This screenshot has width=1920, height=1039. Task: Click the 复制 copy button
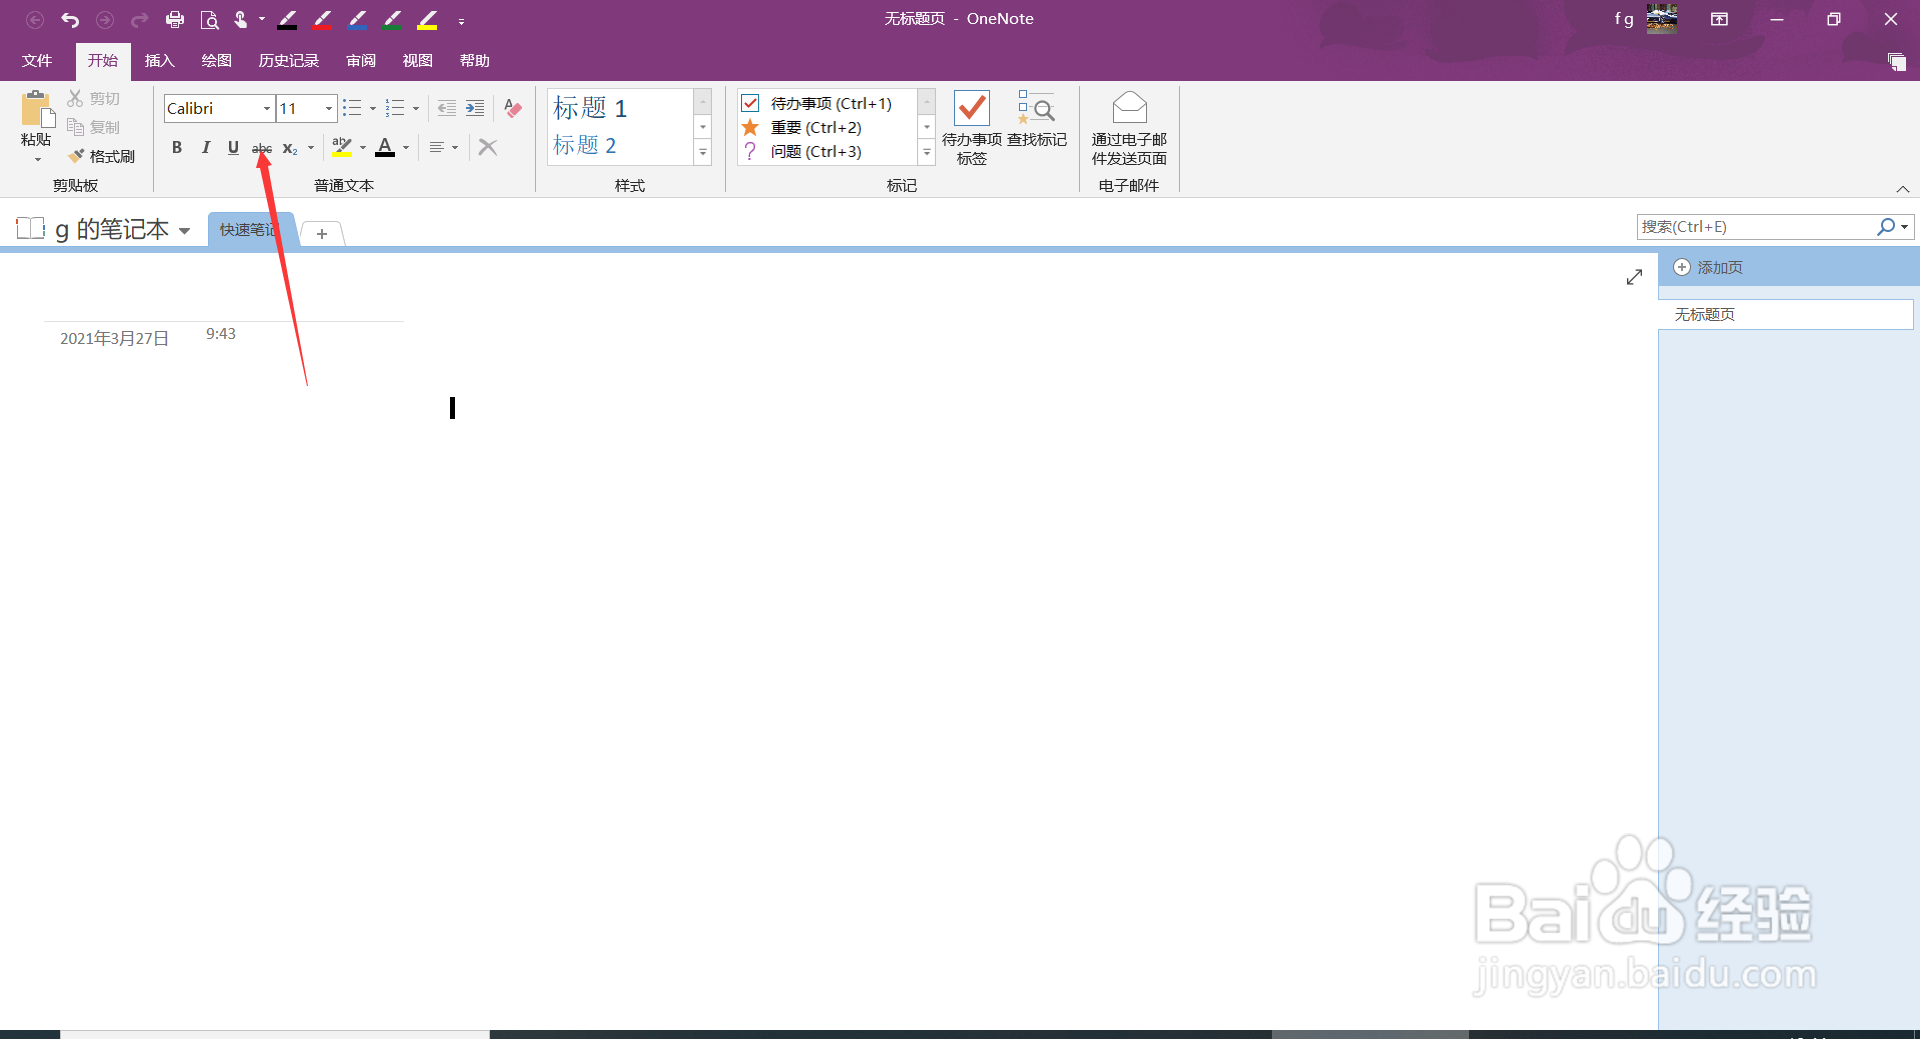click(94, 127)
